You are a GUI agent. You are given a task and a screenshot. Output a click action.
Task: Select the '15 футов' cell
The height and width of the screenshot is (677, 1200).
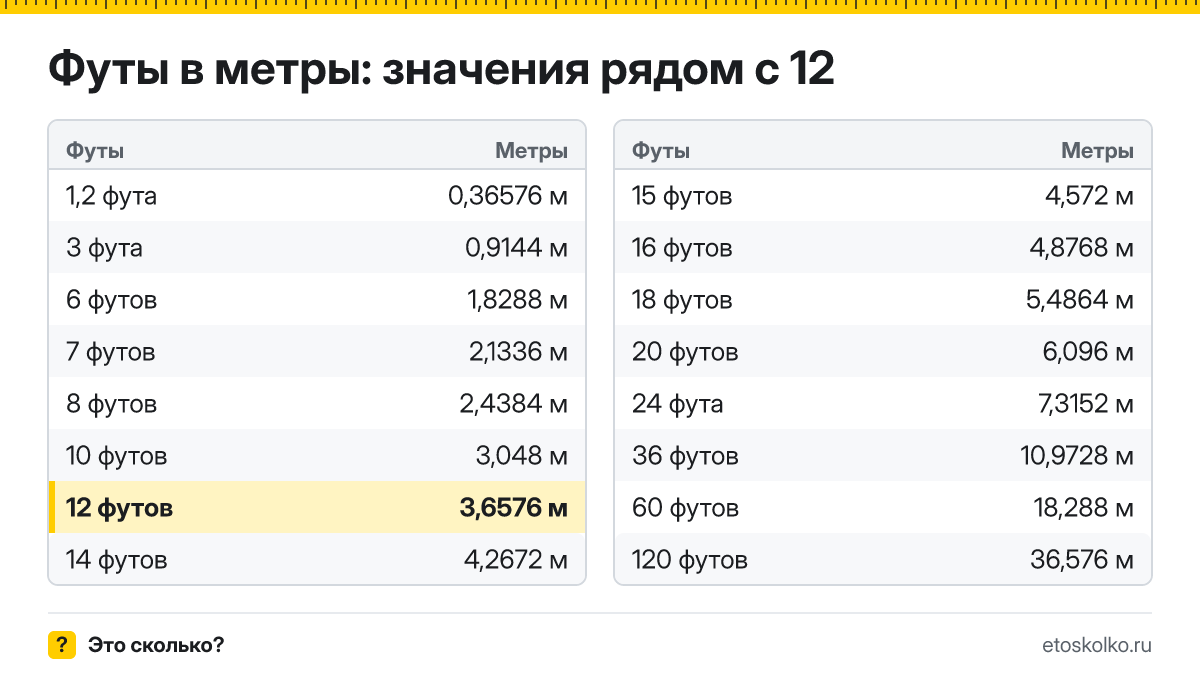(682, 196)
